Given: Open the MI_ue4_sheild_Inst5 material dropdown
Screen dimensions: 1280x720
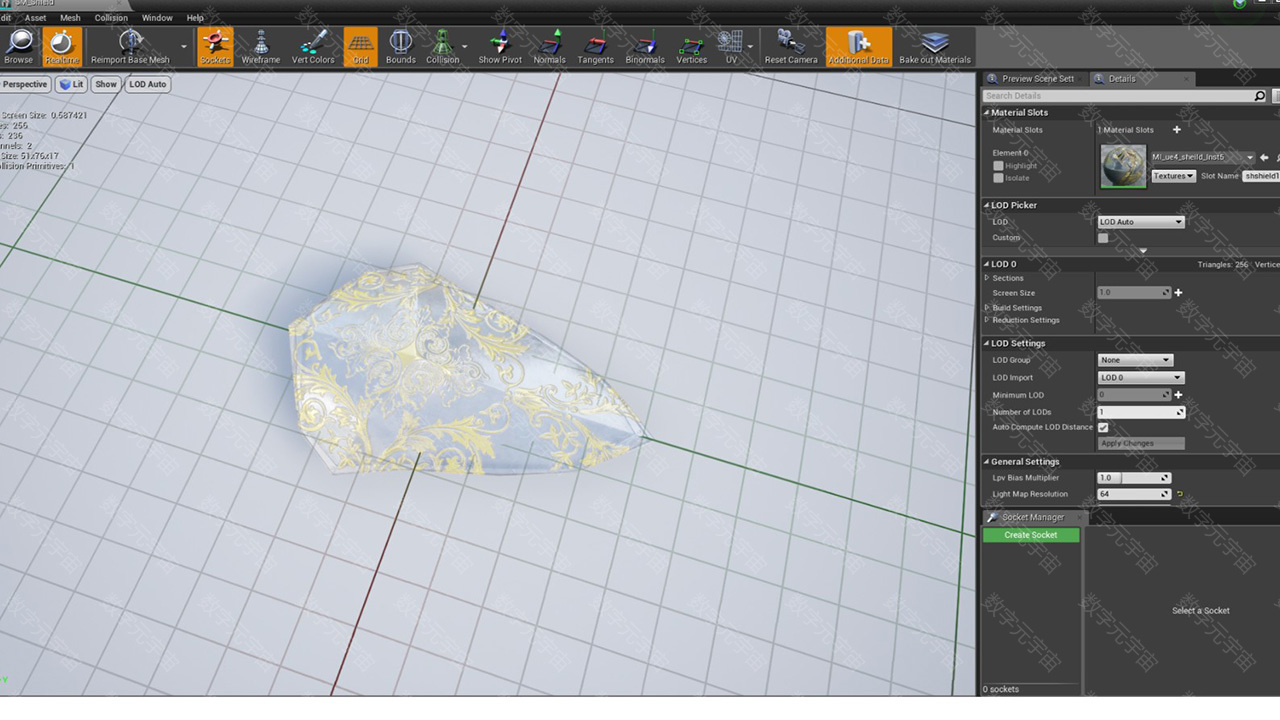Looking at the screenshot, I should 1203,157.
